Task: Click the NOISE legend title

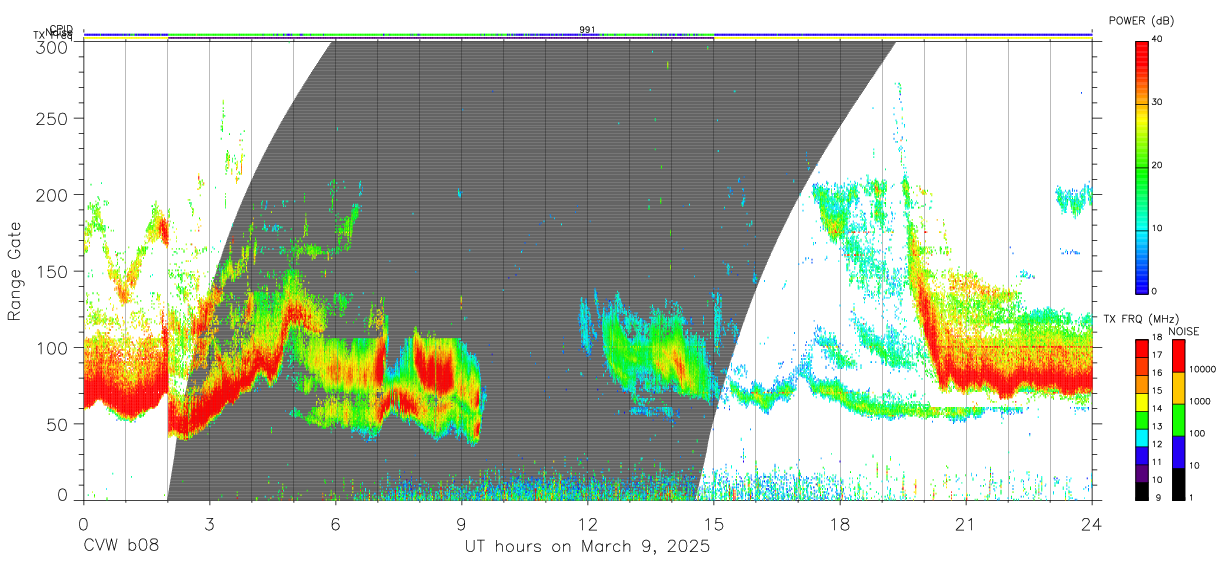Action: (x=1183, y=332)
